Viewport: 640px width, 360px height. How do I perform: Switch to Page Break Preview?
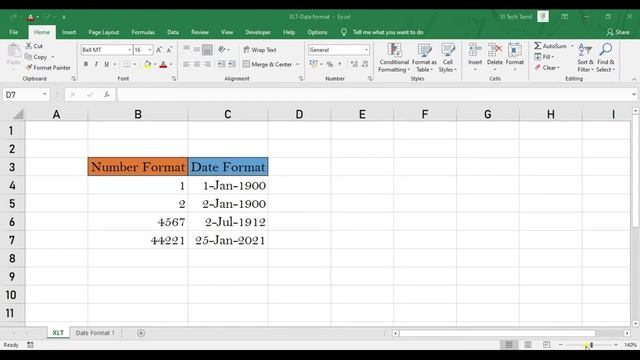[x=547, y=345]
